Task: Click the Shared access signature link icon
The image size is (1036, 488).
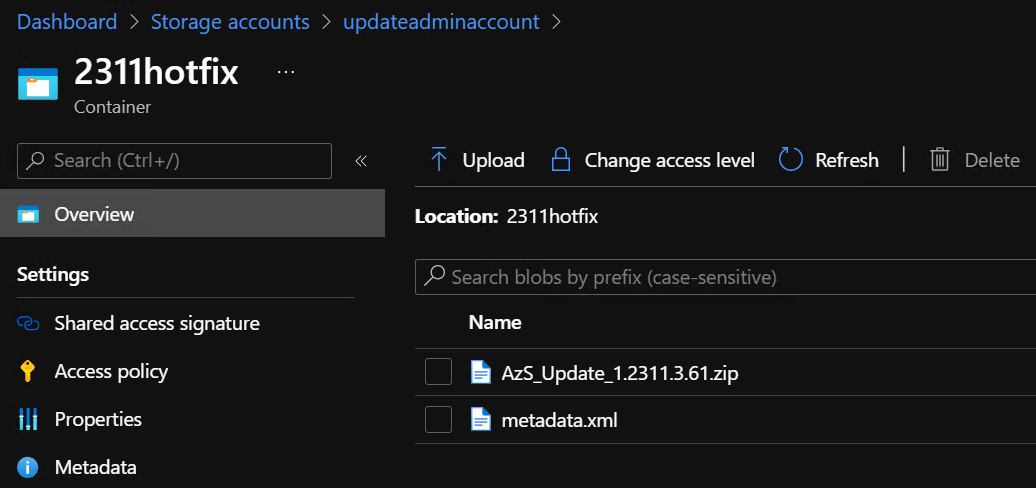Action: 28,324
